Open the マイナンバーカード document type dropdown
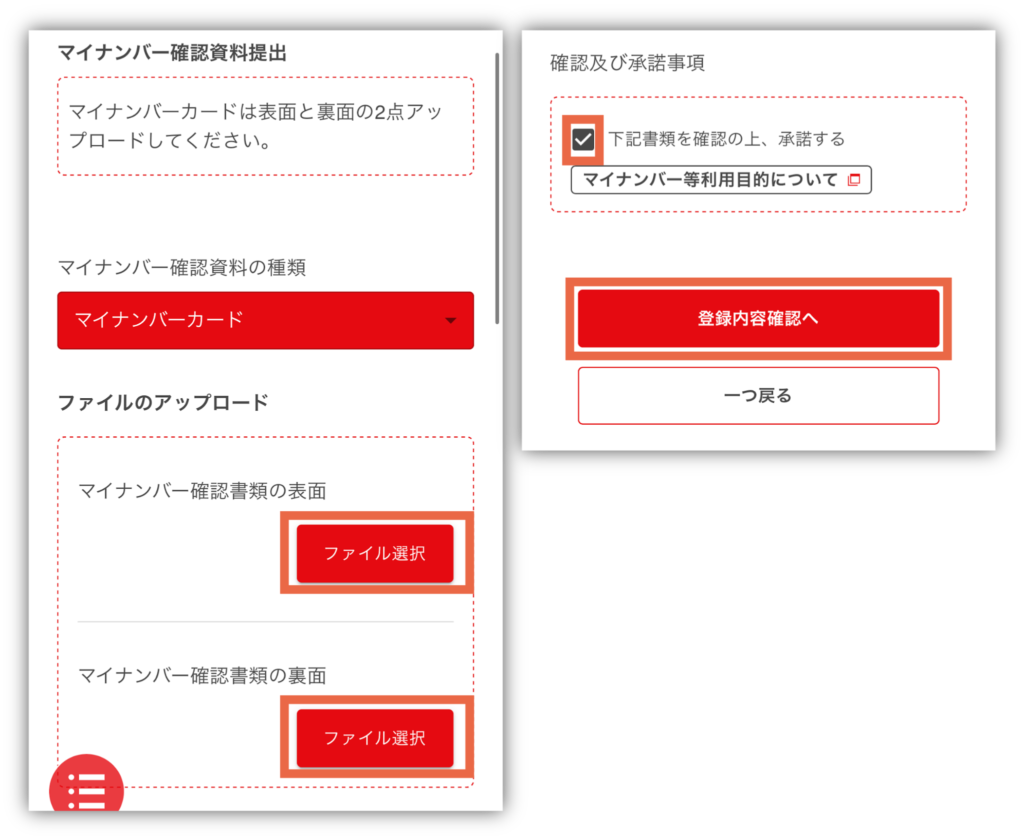 [x=265, y=320]
